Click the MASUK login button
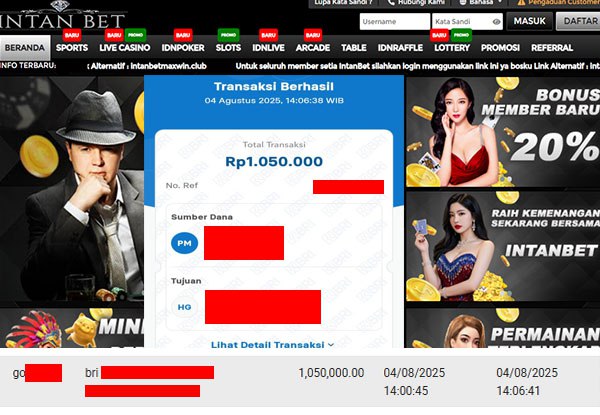This screenshot has height=415, width=600. pos(530,21)
